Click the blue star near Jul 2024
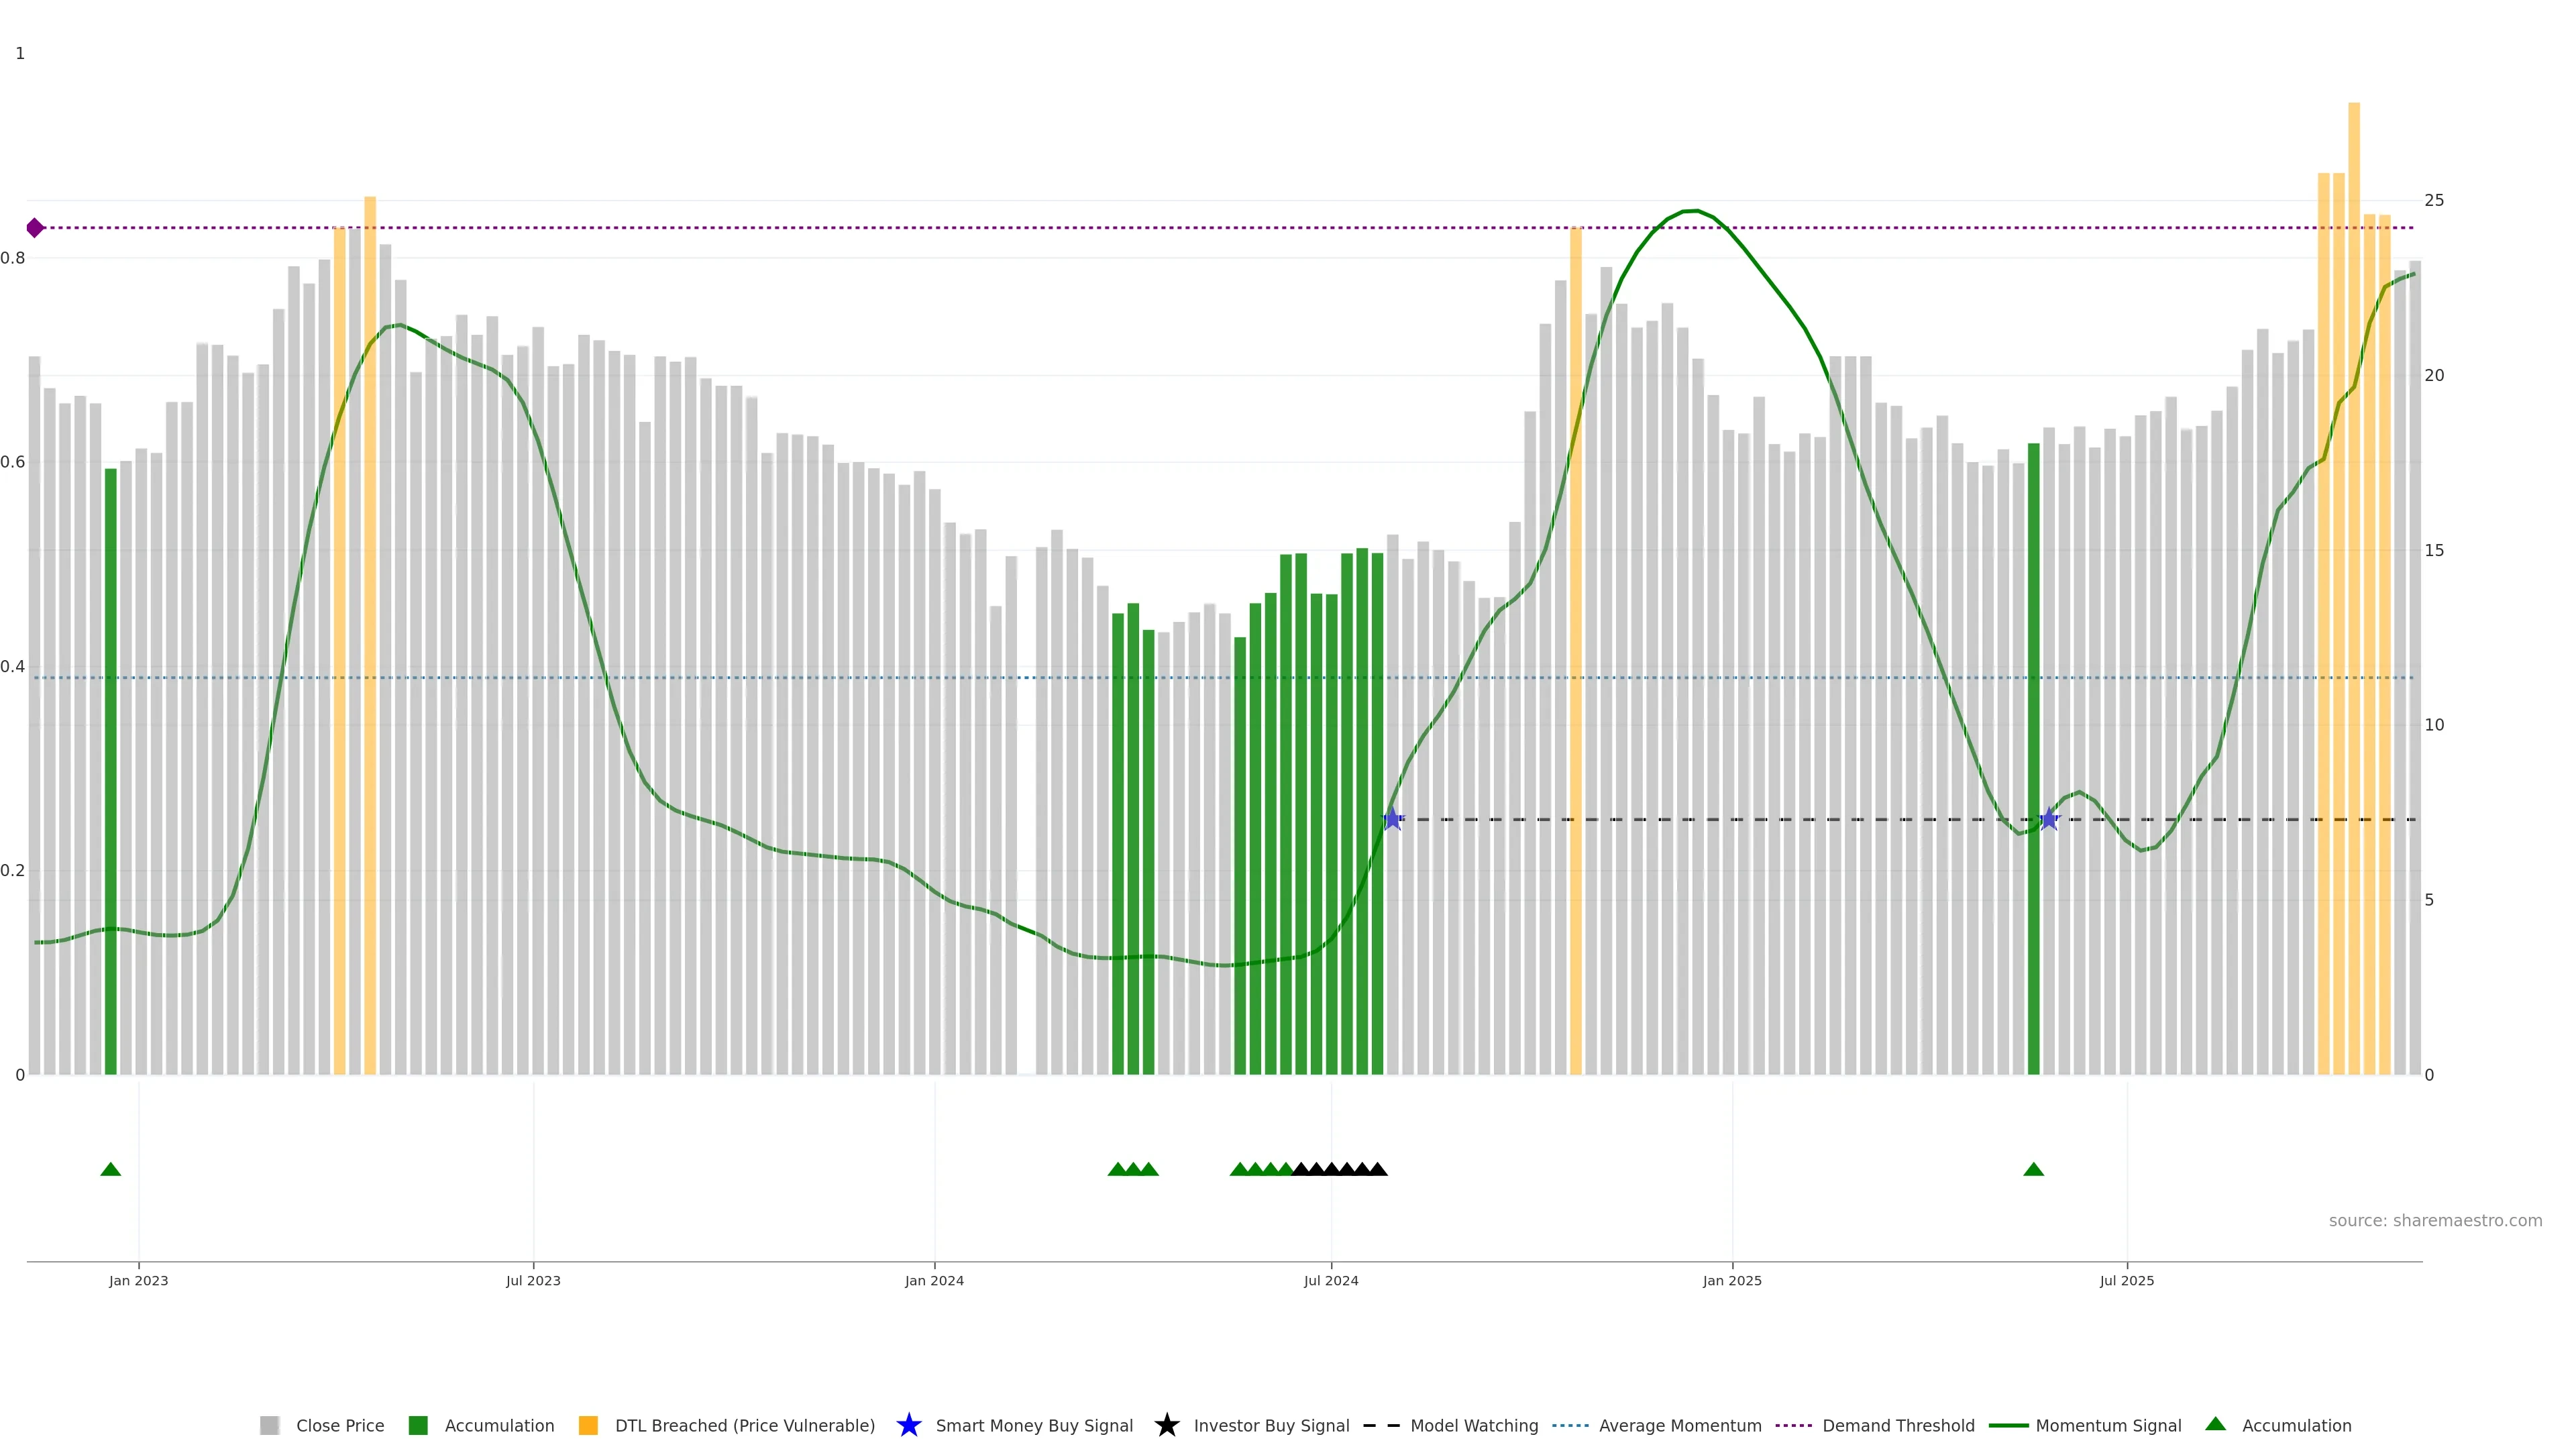Image resolution: width=2576 pixels, height=1449 pixels. click(x=1392, y=819)
